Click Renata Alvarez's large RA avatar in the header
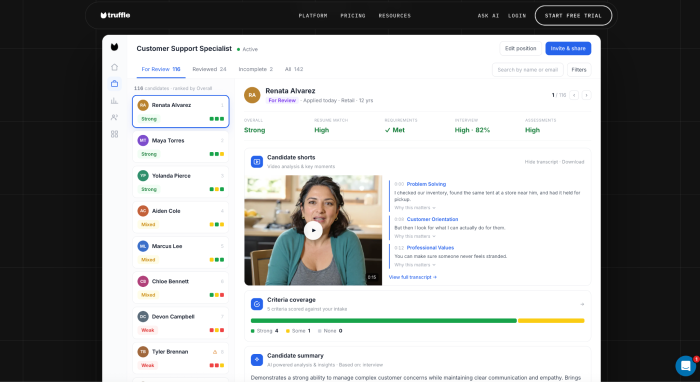700x382 pixels. click(252, 95)
